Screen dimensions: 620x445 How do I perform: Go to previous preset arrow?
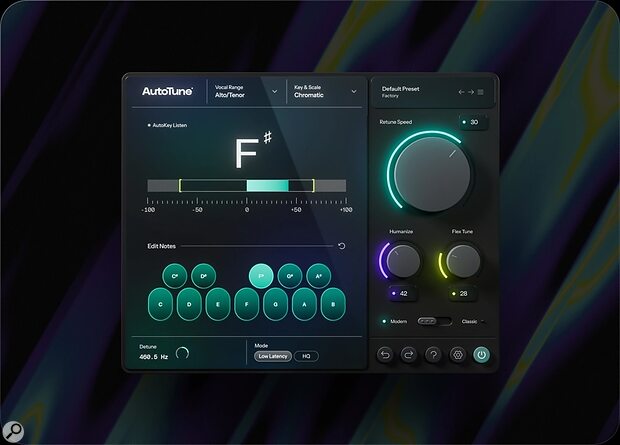click(x=461, y=92)
